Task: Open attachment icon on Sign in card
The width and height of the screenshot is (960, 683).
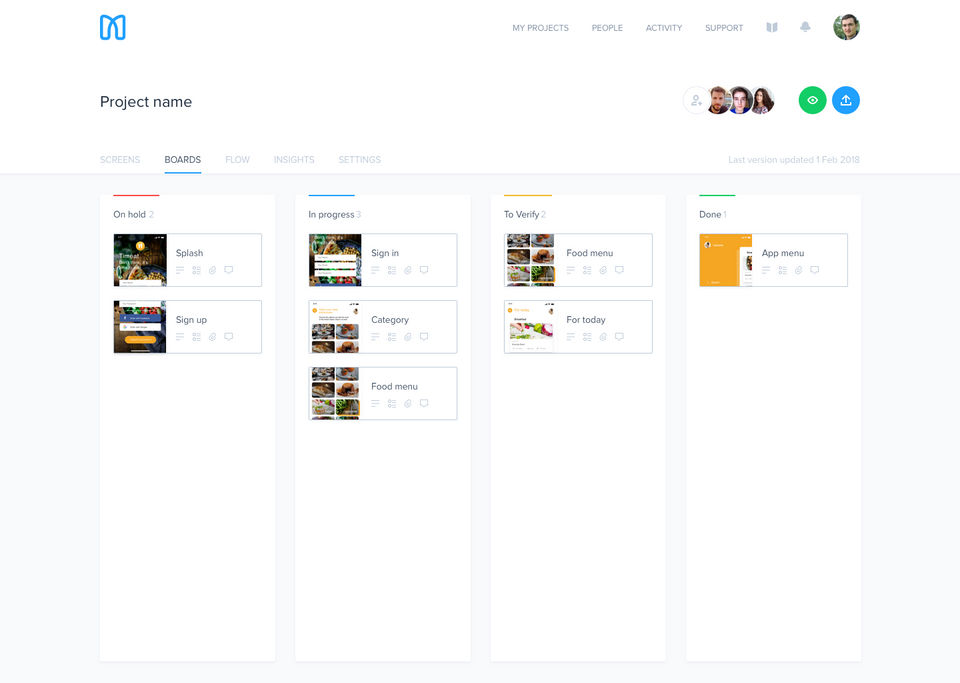Action: coord(408,270)
